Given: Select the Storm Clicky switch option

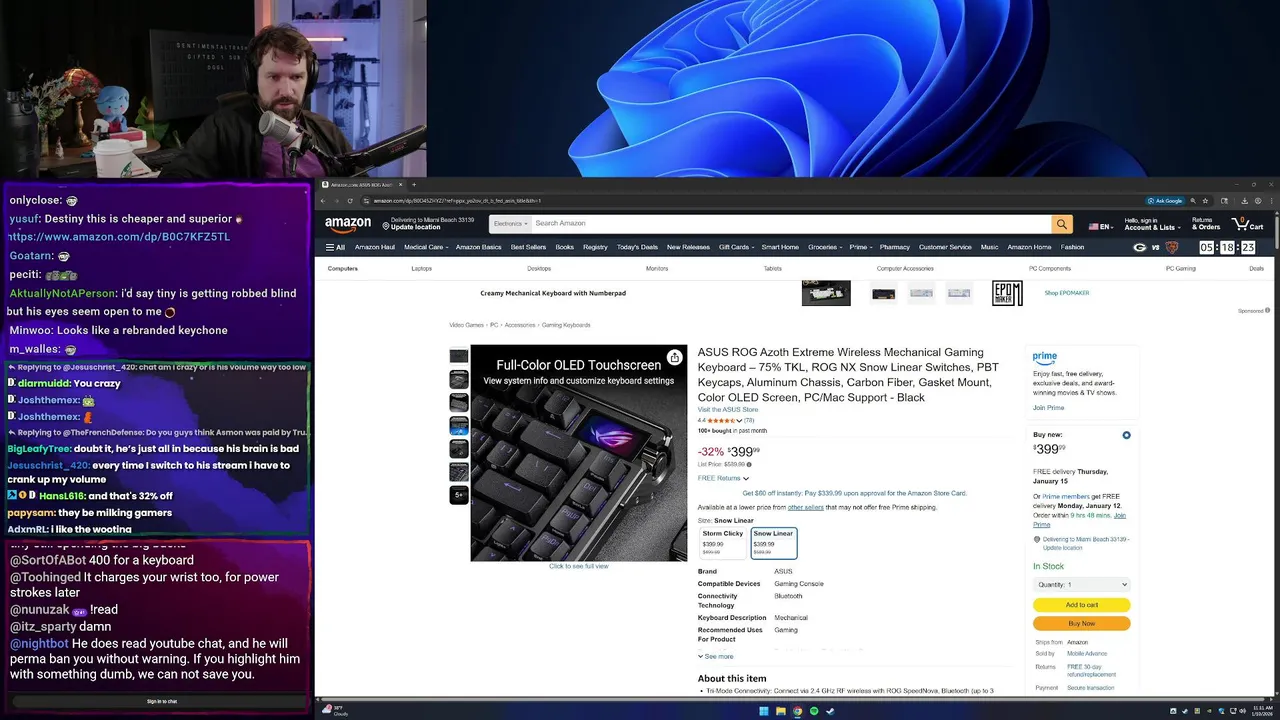Looking at the screenshot, I should point(723,542).
